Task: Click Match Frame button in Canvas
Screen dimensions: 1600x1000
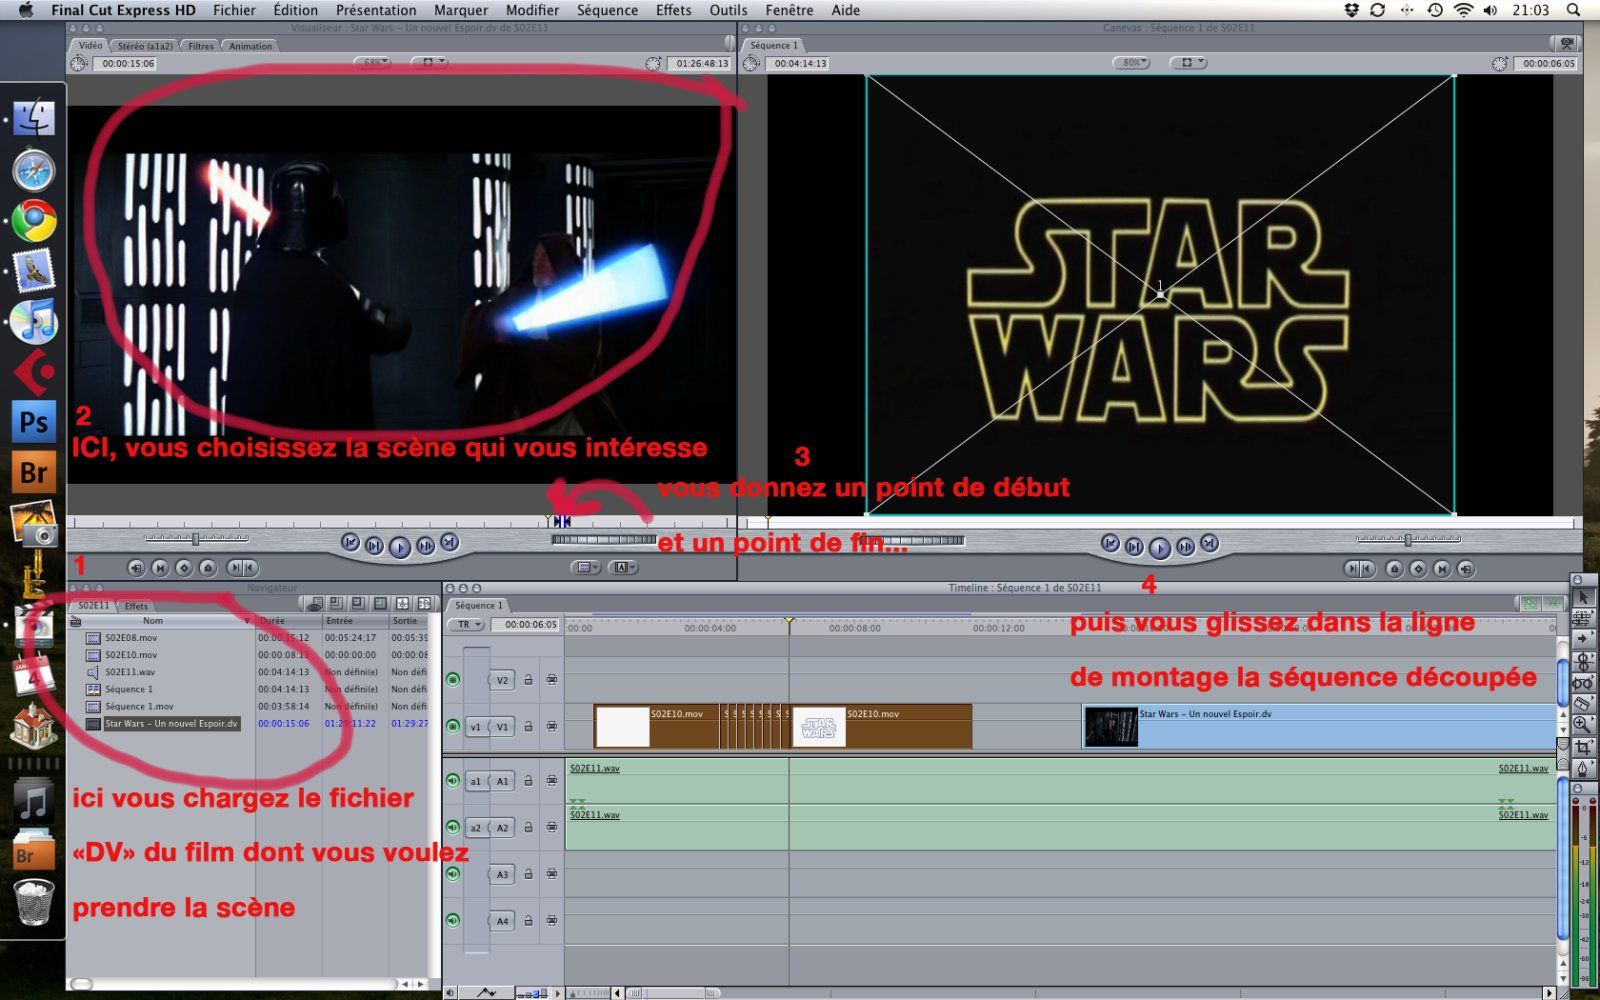Action: pos(1466,569)
